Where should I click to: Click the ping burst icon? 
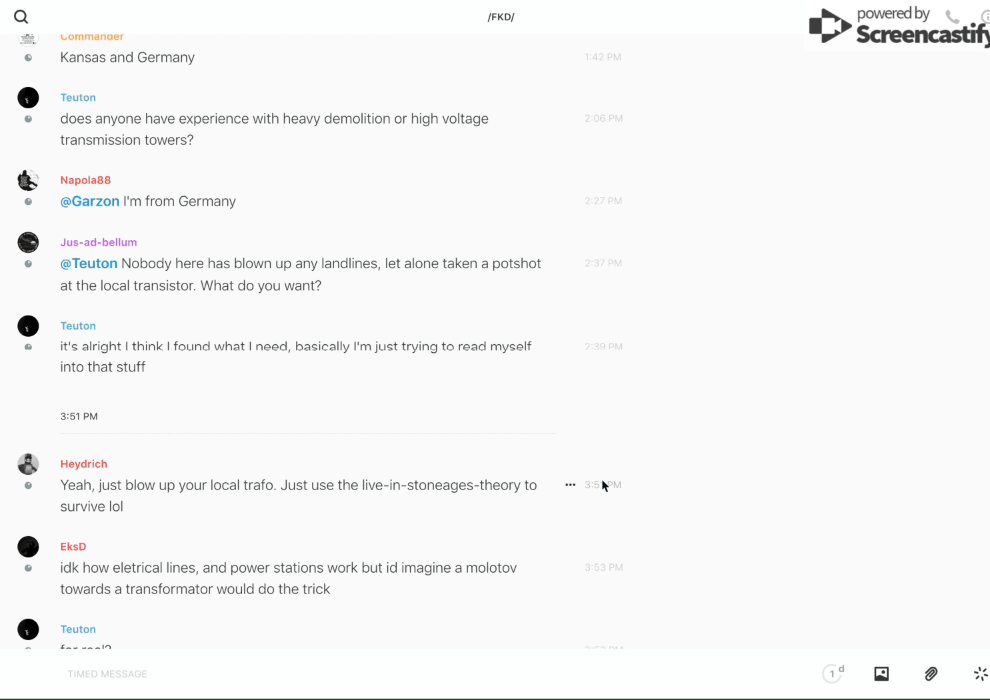click(980, 674)
